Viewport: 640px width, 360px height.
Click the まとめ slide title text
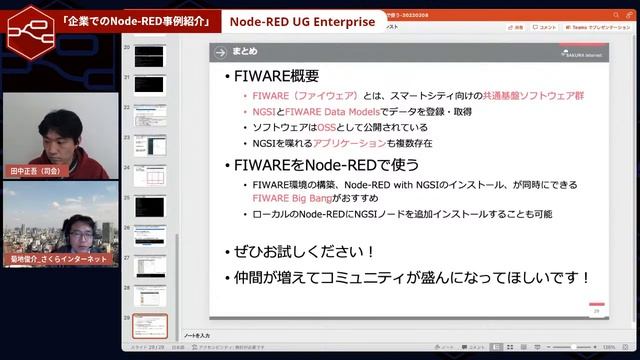click(245, 51)
